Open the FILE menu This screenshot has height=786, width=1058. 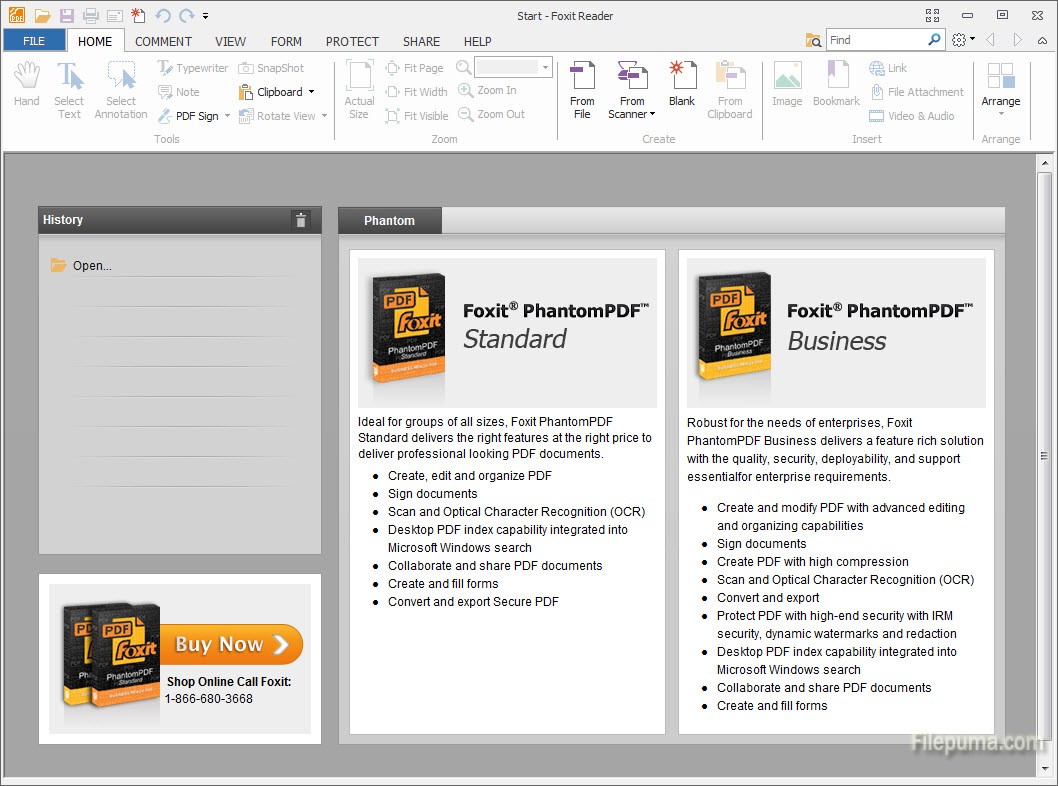34,41
